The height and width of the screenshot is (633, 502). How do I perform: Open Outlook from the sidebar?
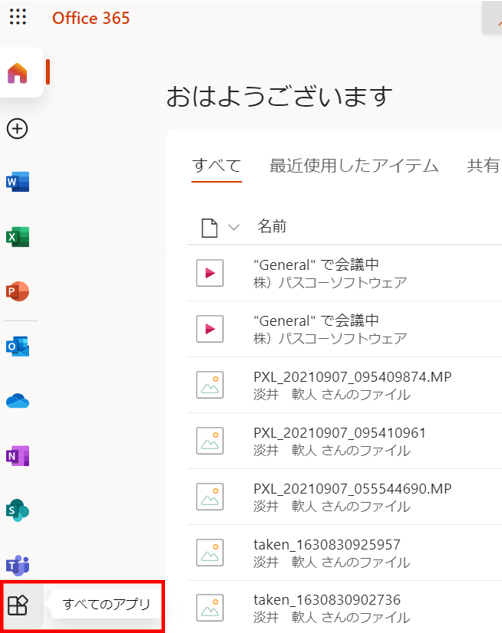click(x=17, y=346)
